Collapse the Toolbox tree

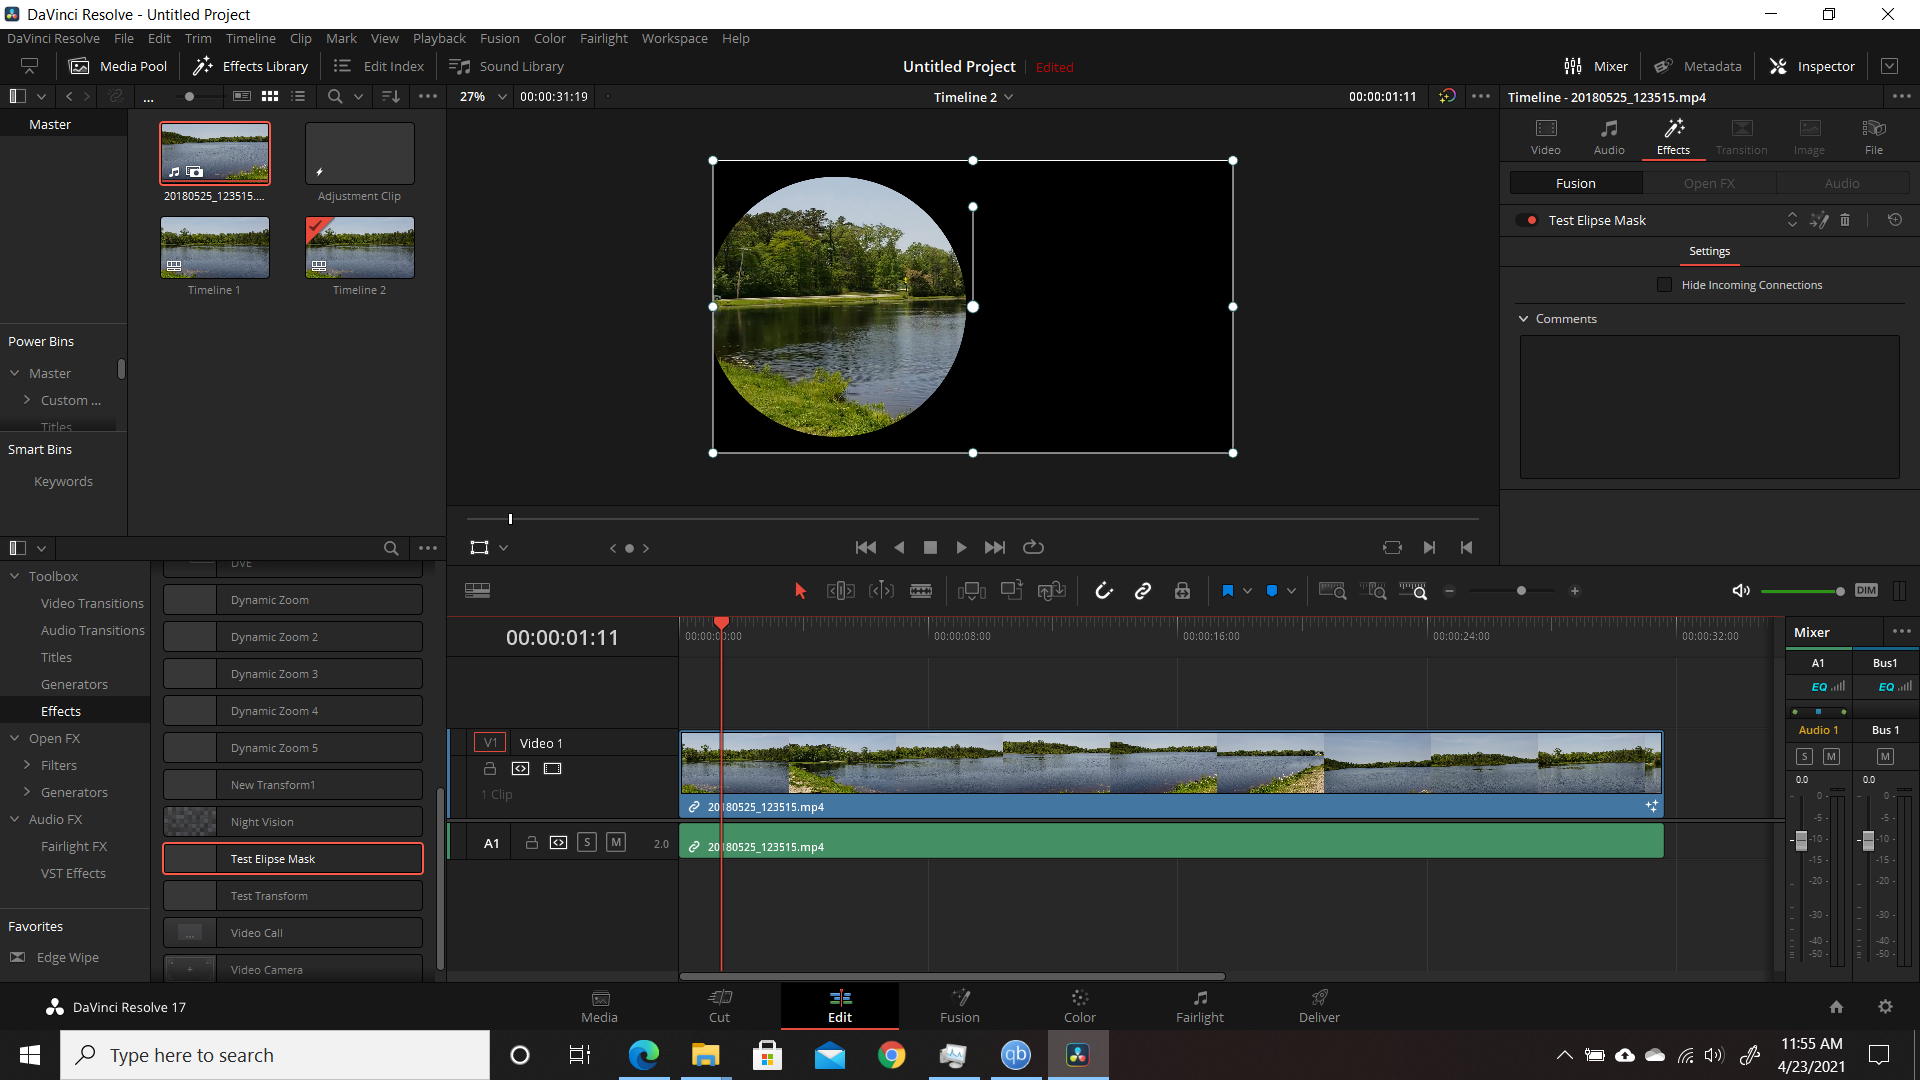click(15, 576)
